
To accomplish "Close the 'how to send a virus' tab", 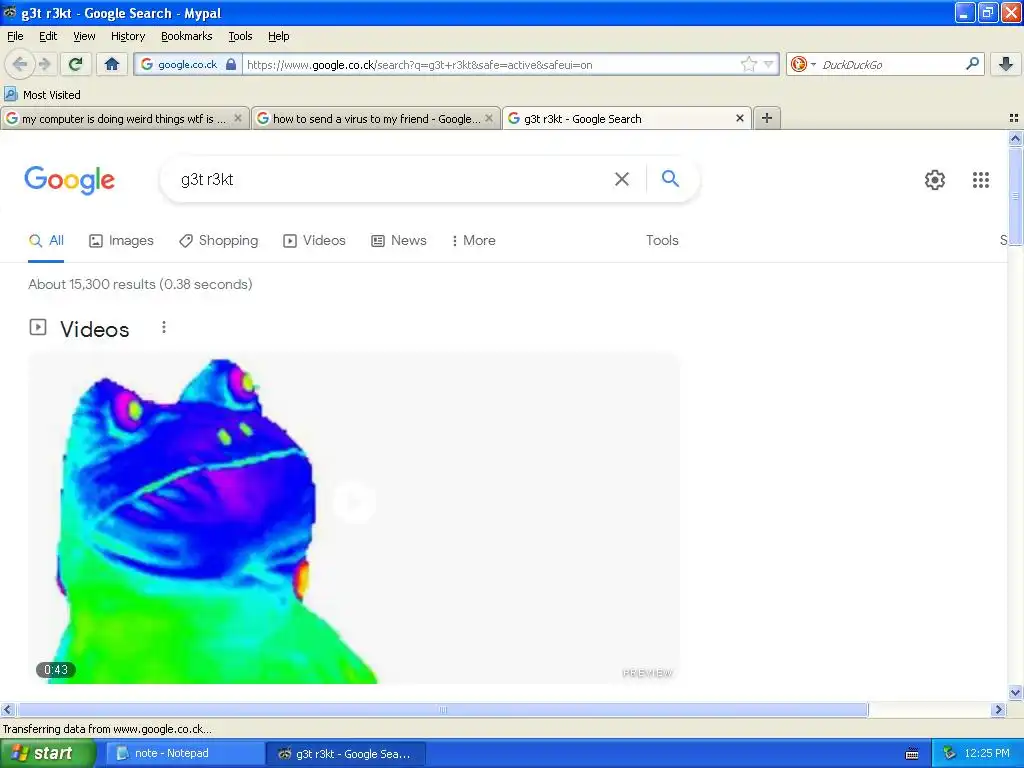I will click(488, 118).
